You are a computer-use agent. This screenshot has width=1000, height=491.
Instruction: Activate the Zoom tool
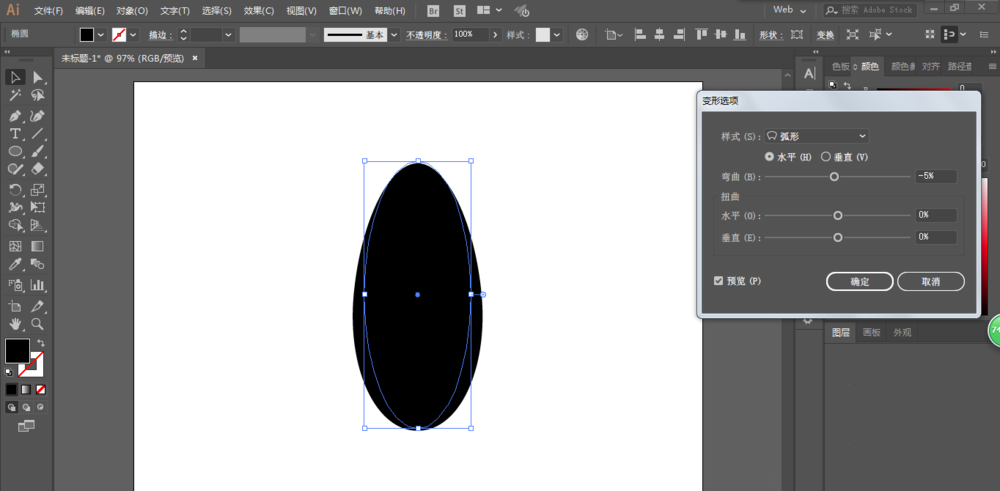tap(38, 323)
